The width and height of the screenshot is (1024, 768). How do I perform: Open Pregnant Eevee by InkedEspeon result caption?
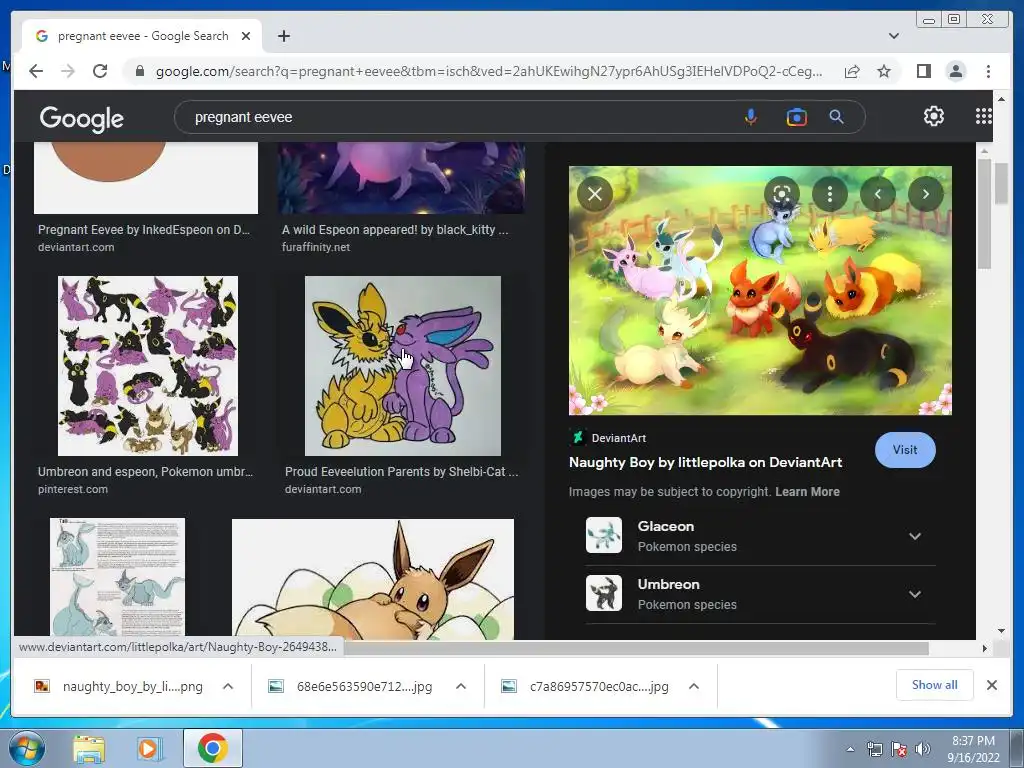pyautogui.click(x=144, y=230)
